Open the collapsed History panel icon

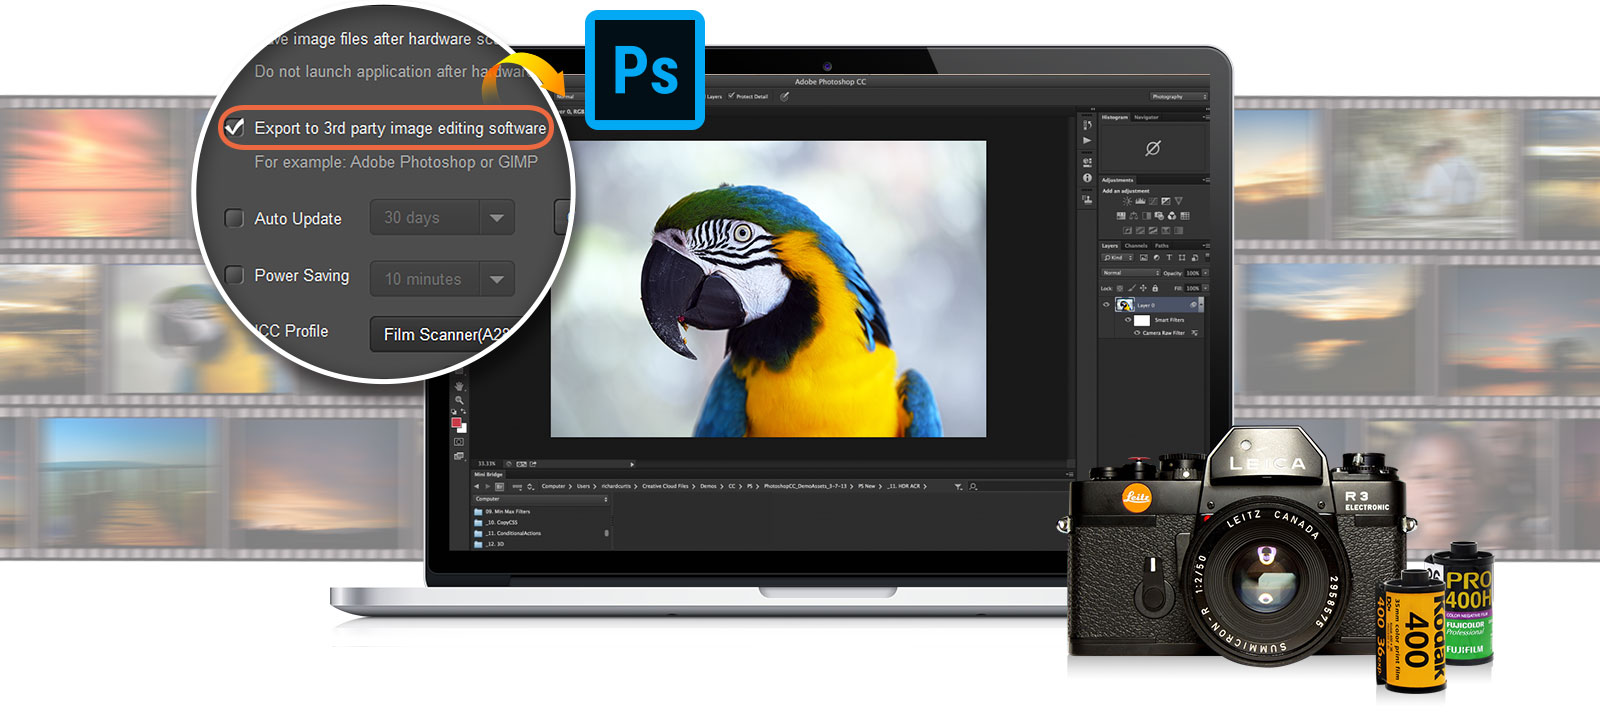1087,125
